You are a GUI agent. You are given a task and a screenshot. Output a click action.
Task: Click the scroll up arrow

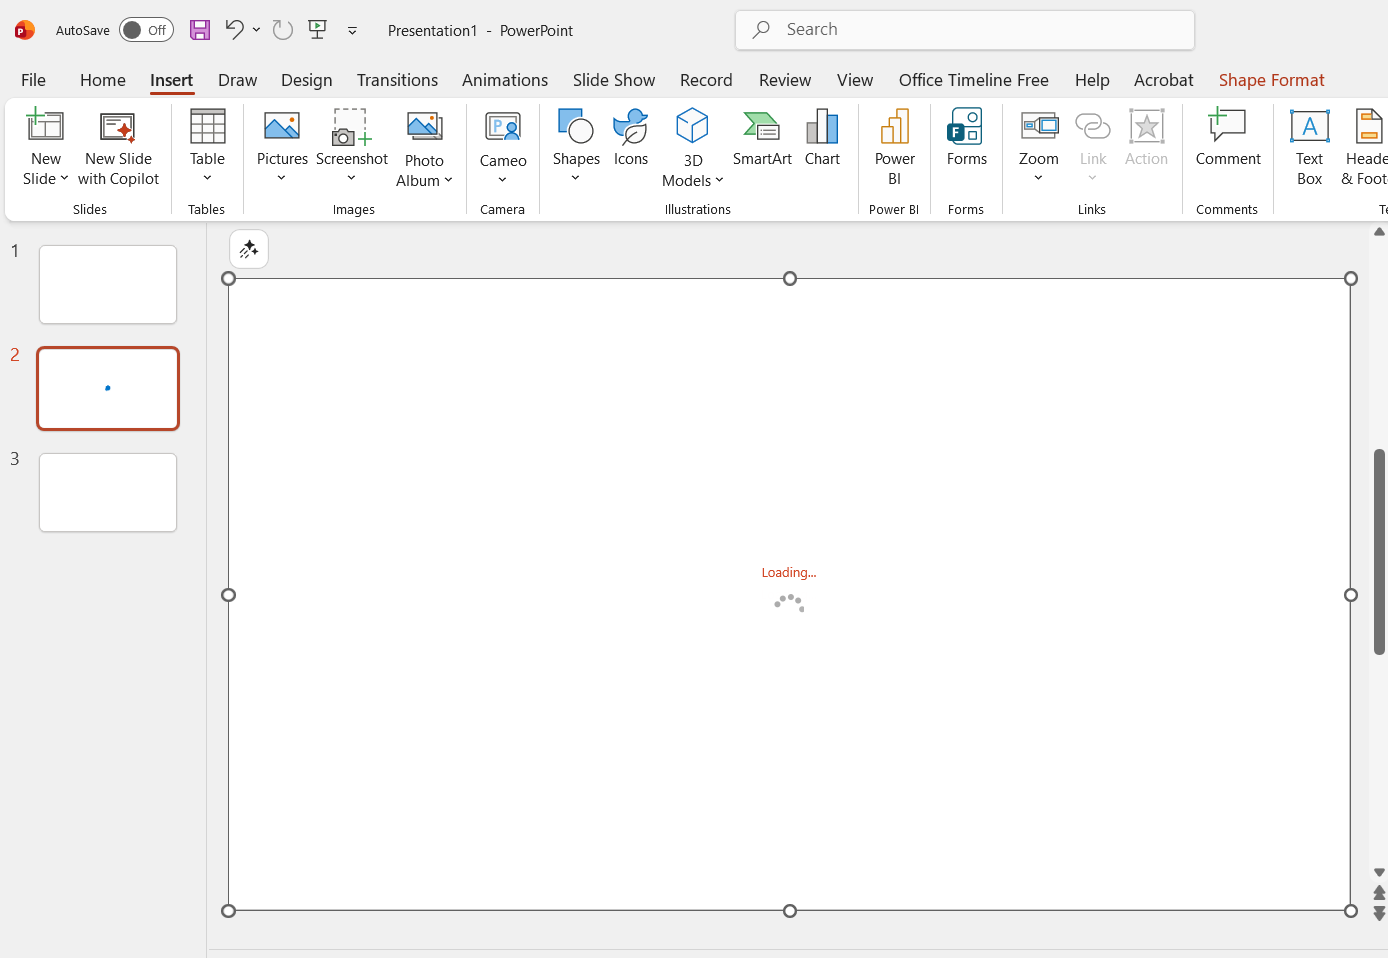1379,232
